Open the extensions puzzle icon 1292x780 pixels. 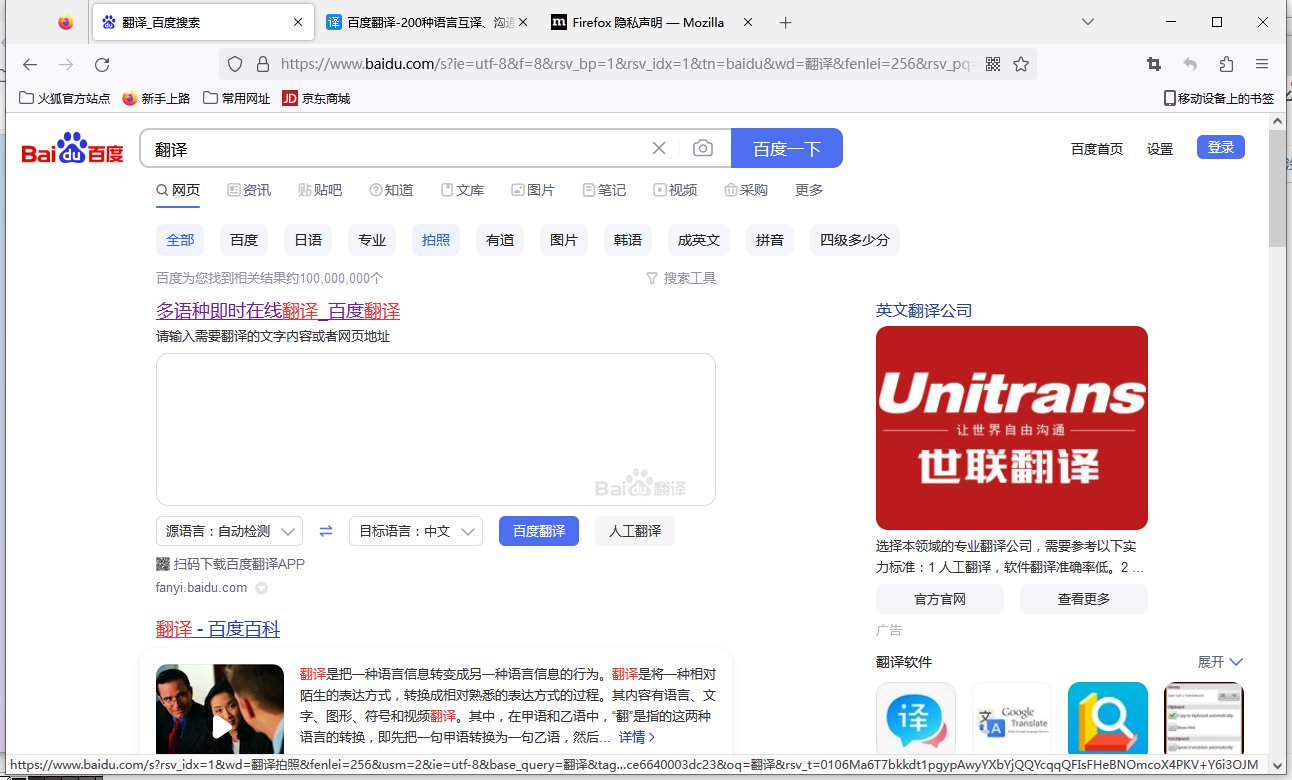pyautogui.click(x=1226, y=64)
